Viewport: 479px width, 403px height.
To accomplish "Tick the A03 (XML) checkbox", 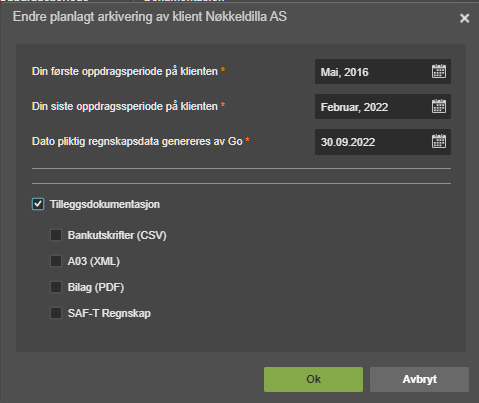I will coord(56,261).
